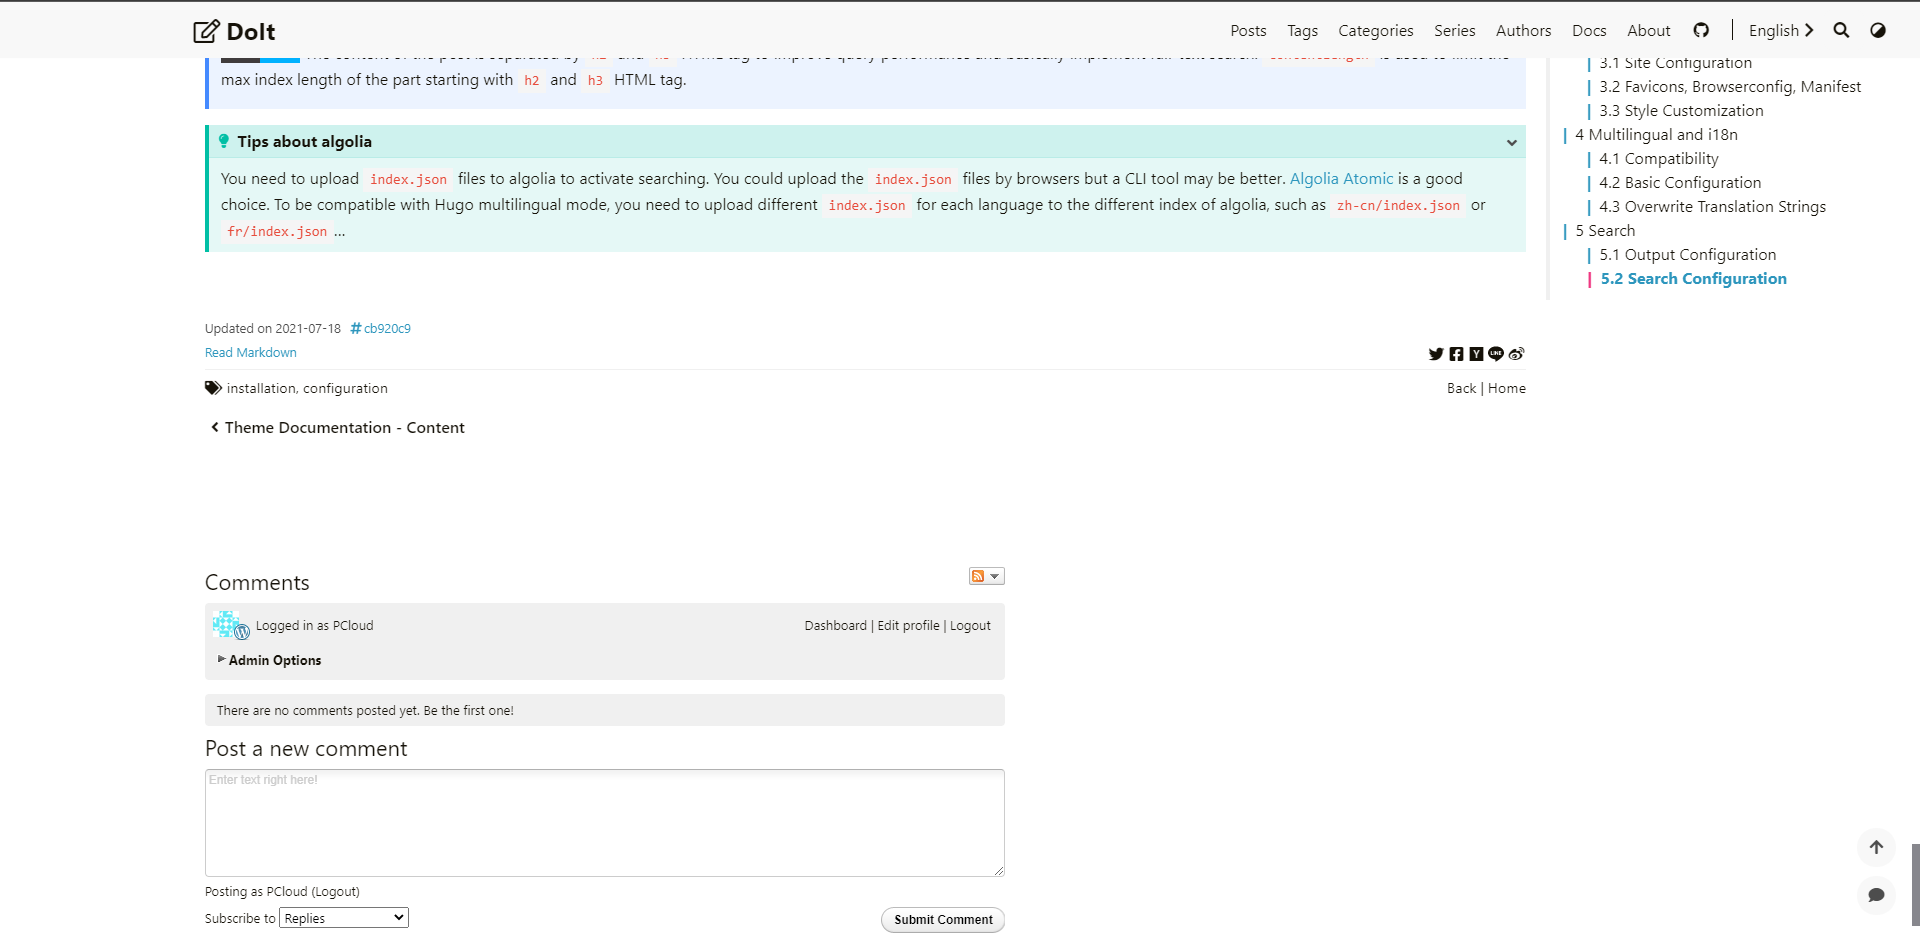Image resolution: width=1920 pixels, height=939 pixels.
Task: Open the floating comments bubble
Action: tap(1877, 895)
